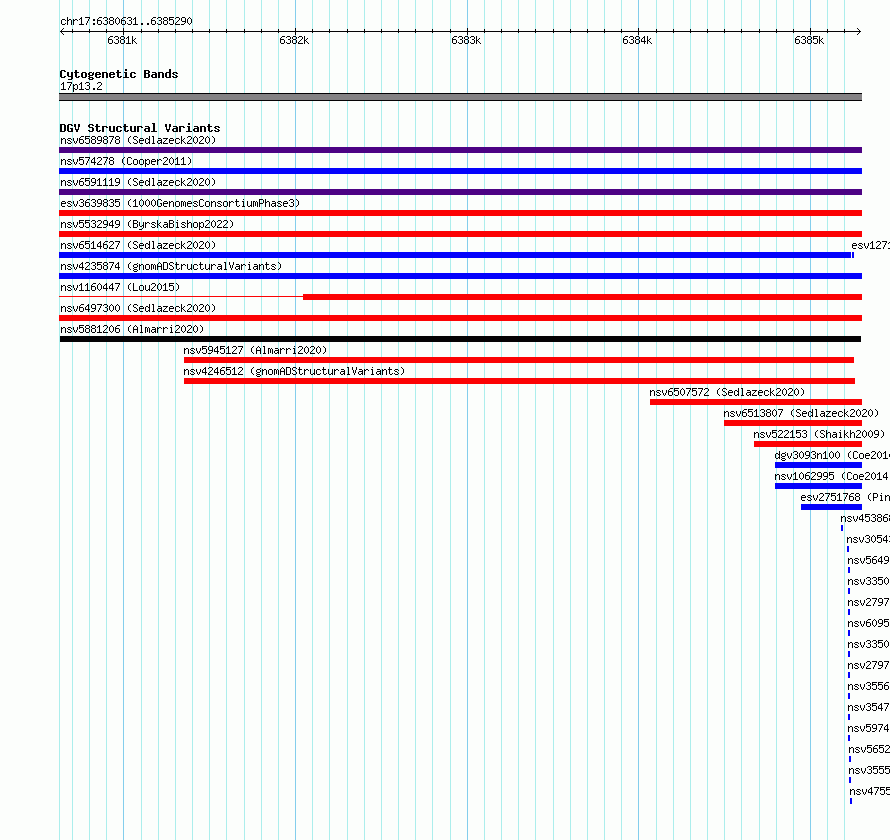Open the esv3639835 (1000GenomesConsortiumPhase3) label

click(x=180, y=203)
